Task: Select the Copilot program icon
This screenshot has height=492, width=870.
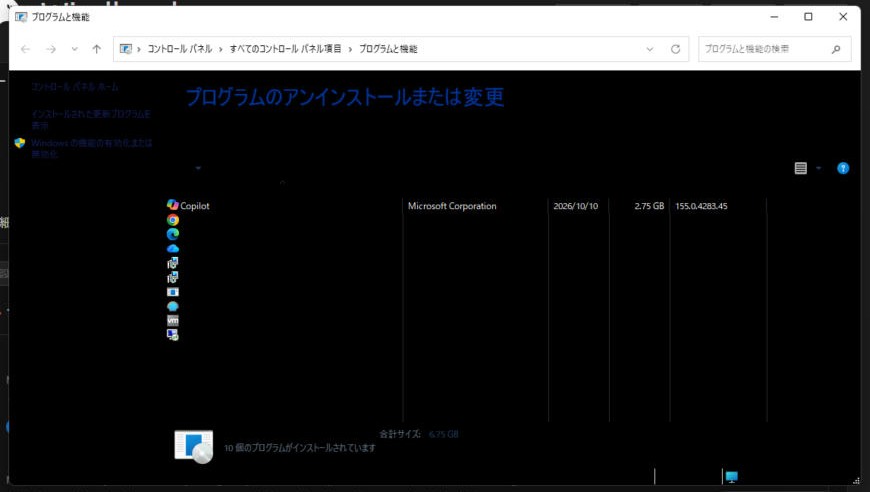Action: [173, 205]
